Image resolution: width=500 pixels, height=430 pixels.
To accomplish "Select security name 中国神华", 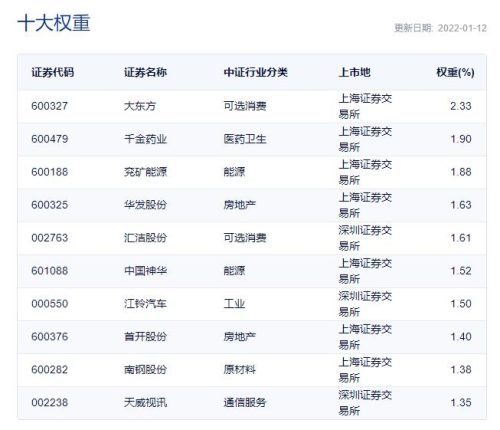I will [145, 271].
